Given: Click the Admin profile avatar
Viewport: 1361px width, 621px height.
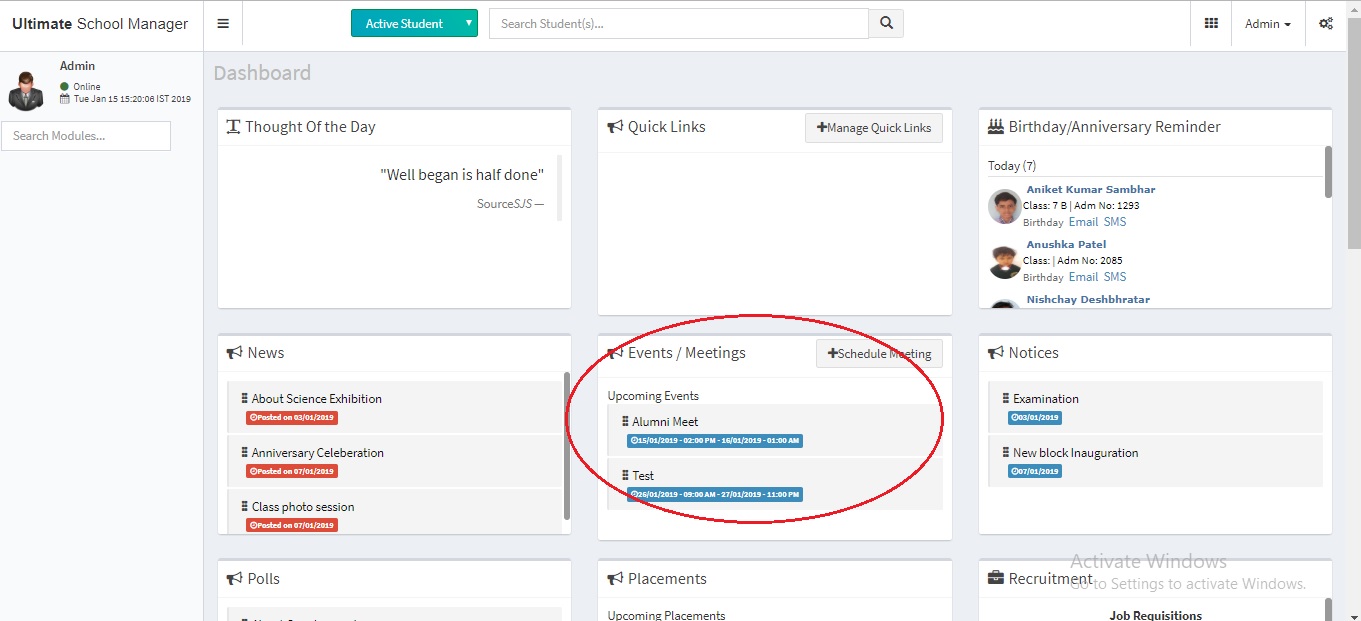Looking at the screenshot, I should (x=25, y=90).
